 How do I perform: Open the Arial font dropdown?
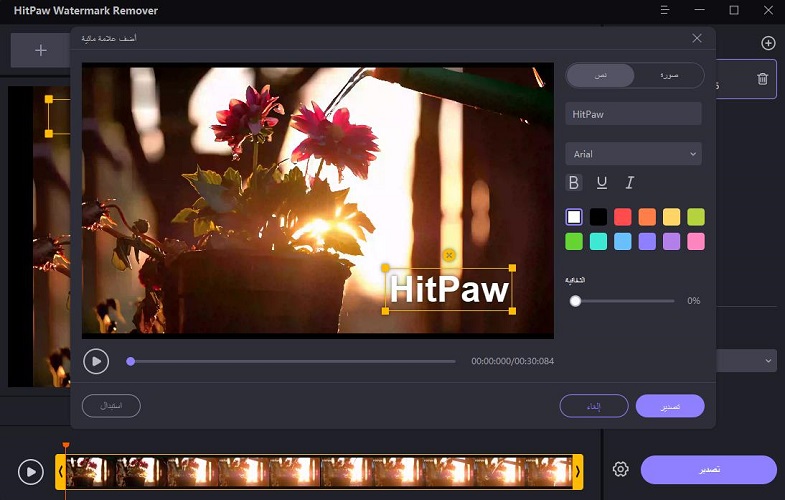coord(633,154)
